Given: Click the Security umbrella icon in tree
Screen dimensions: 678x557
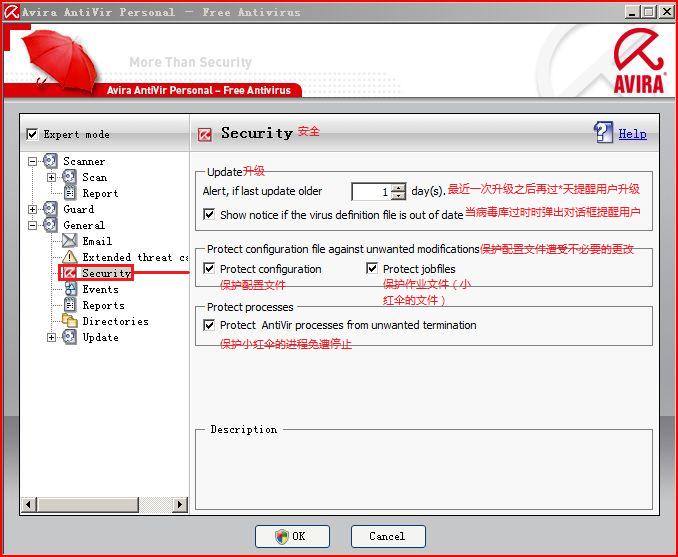Looking at the screenshot, I should [x=69, y=273].
